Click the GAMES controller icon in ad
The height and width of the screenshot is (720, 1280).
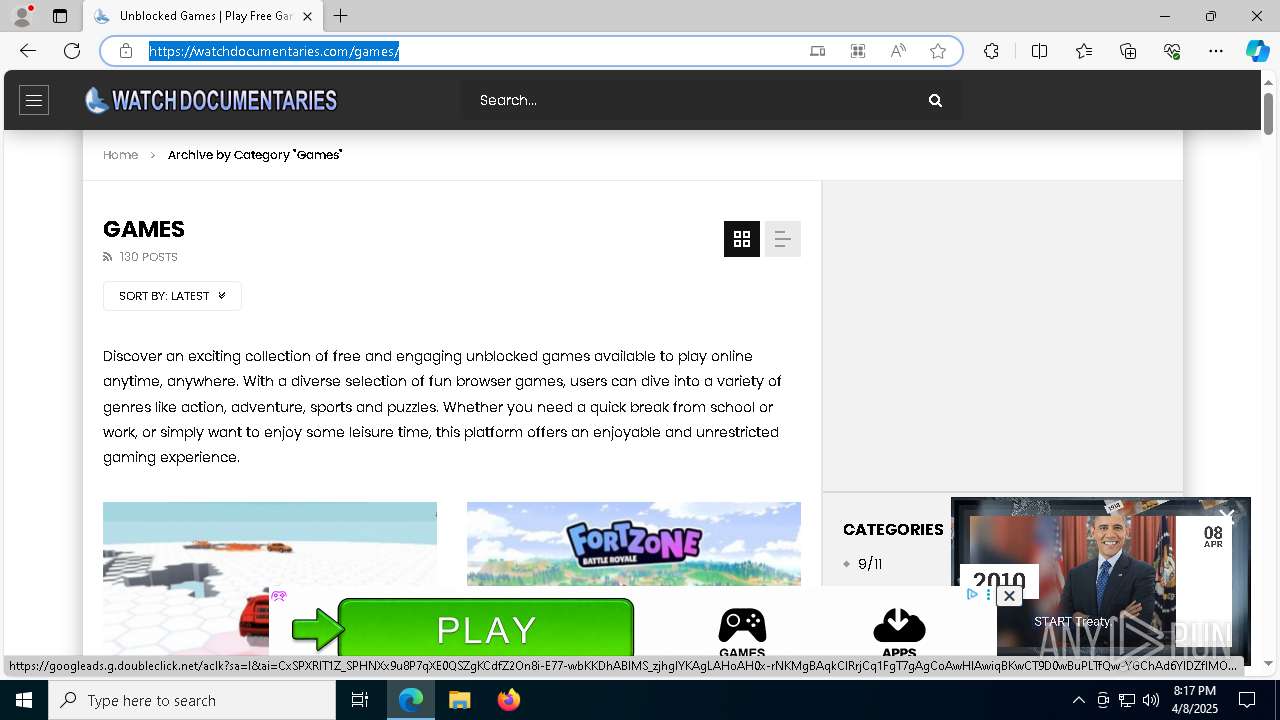742,631
